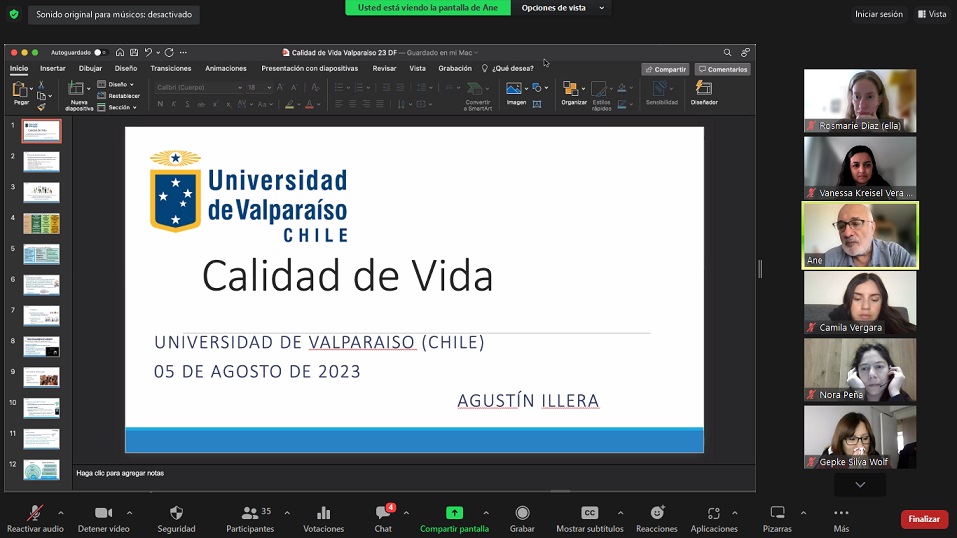The width and height of the screenshot is (957, 538).
Task: Open the Participantes panel
Action: click(250, 518)
